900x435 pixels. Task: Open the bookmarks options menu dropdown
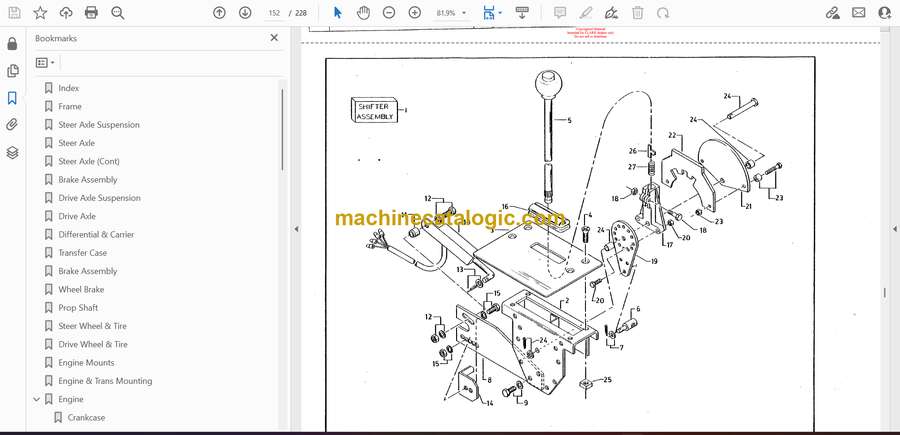coord(45,63)
